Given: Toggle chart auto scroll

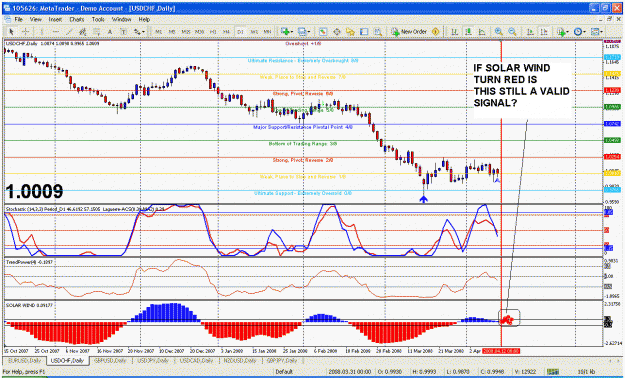Looking at the screenshot, I should [530, 32].
